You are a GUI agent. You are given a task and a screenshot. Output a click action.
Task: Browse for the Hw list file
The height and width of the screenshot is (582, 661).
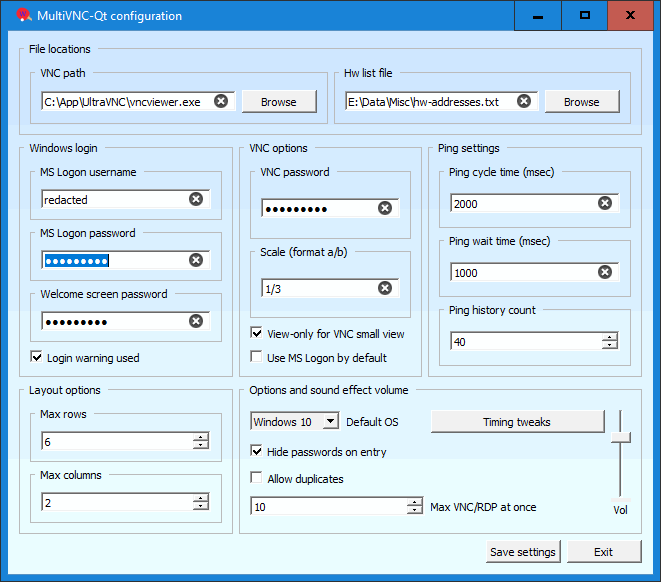(582, 102)
